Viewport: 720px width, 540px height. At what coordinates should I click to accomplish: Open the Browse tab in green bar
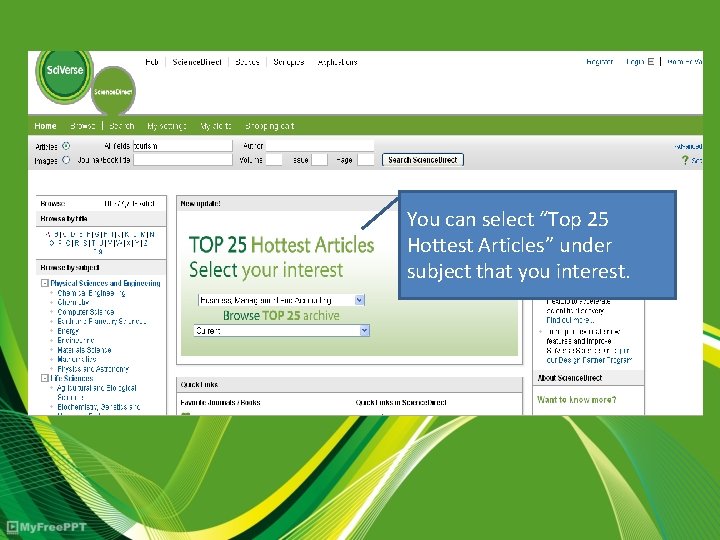coord(83,126)
